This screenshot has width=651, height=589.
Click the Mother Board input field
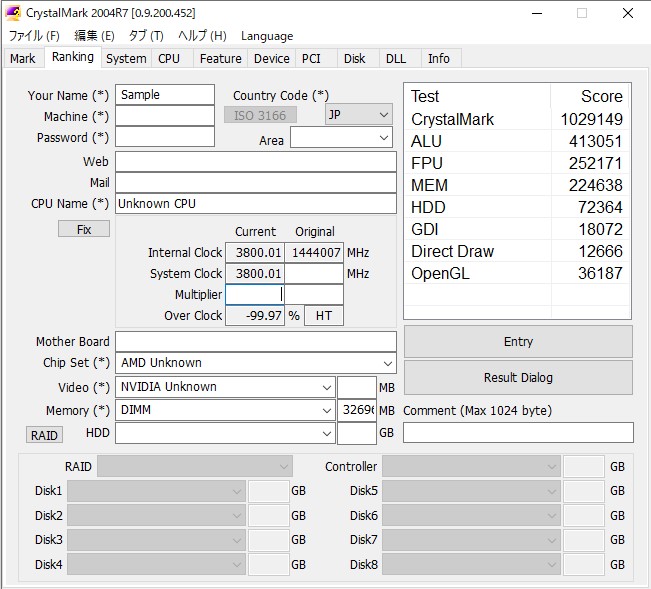(x=256, y=341)
